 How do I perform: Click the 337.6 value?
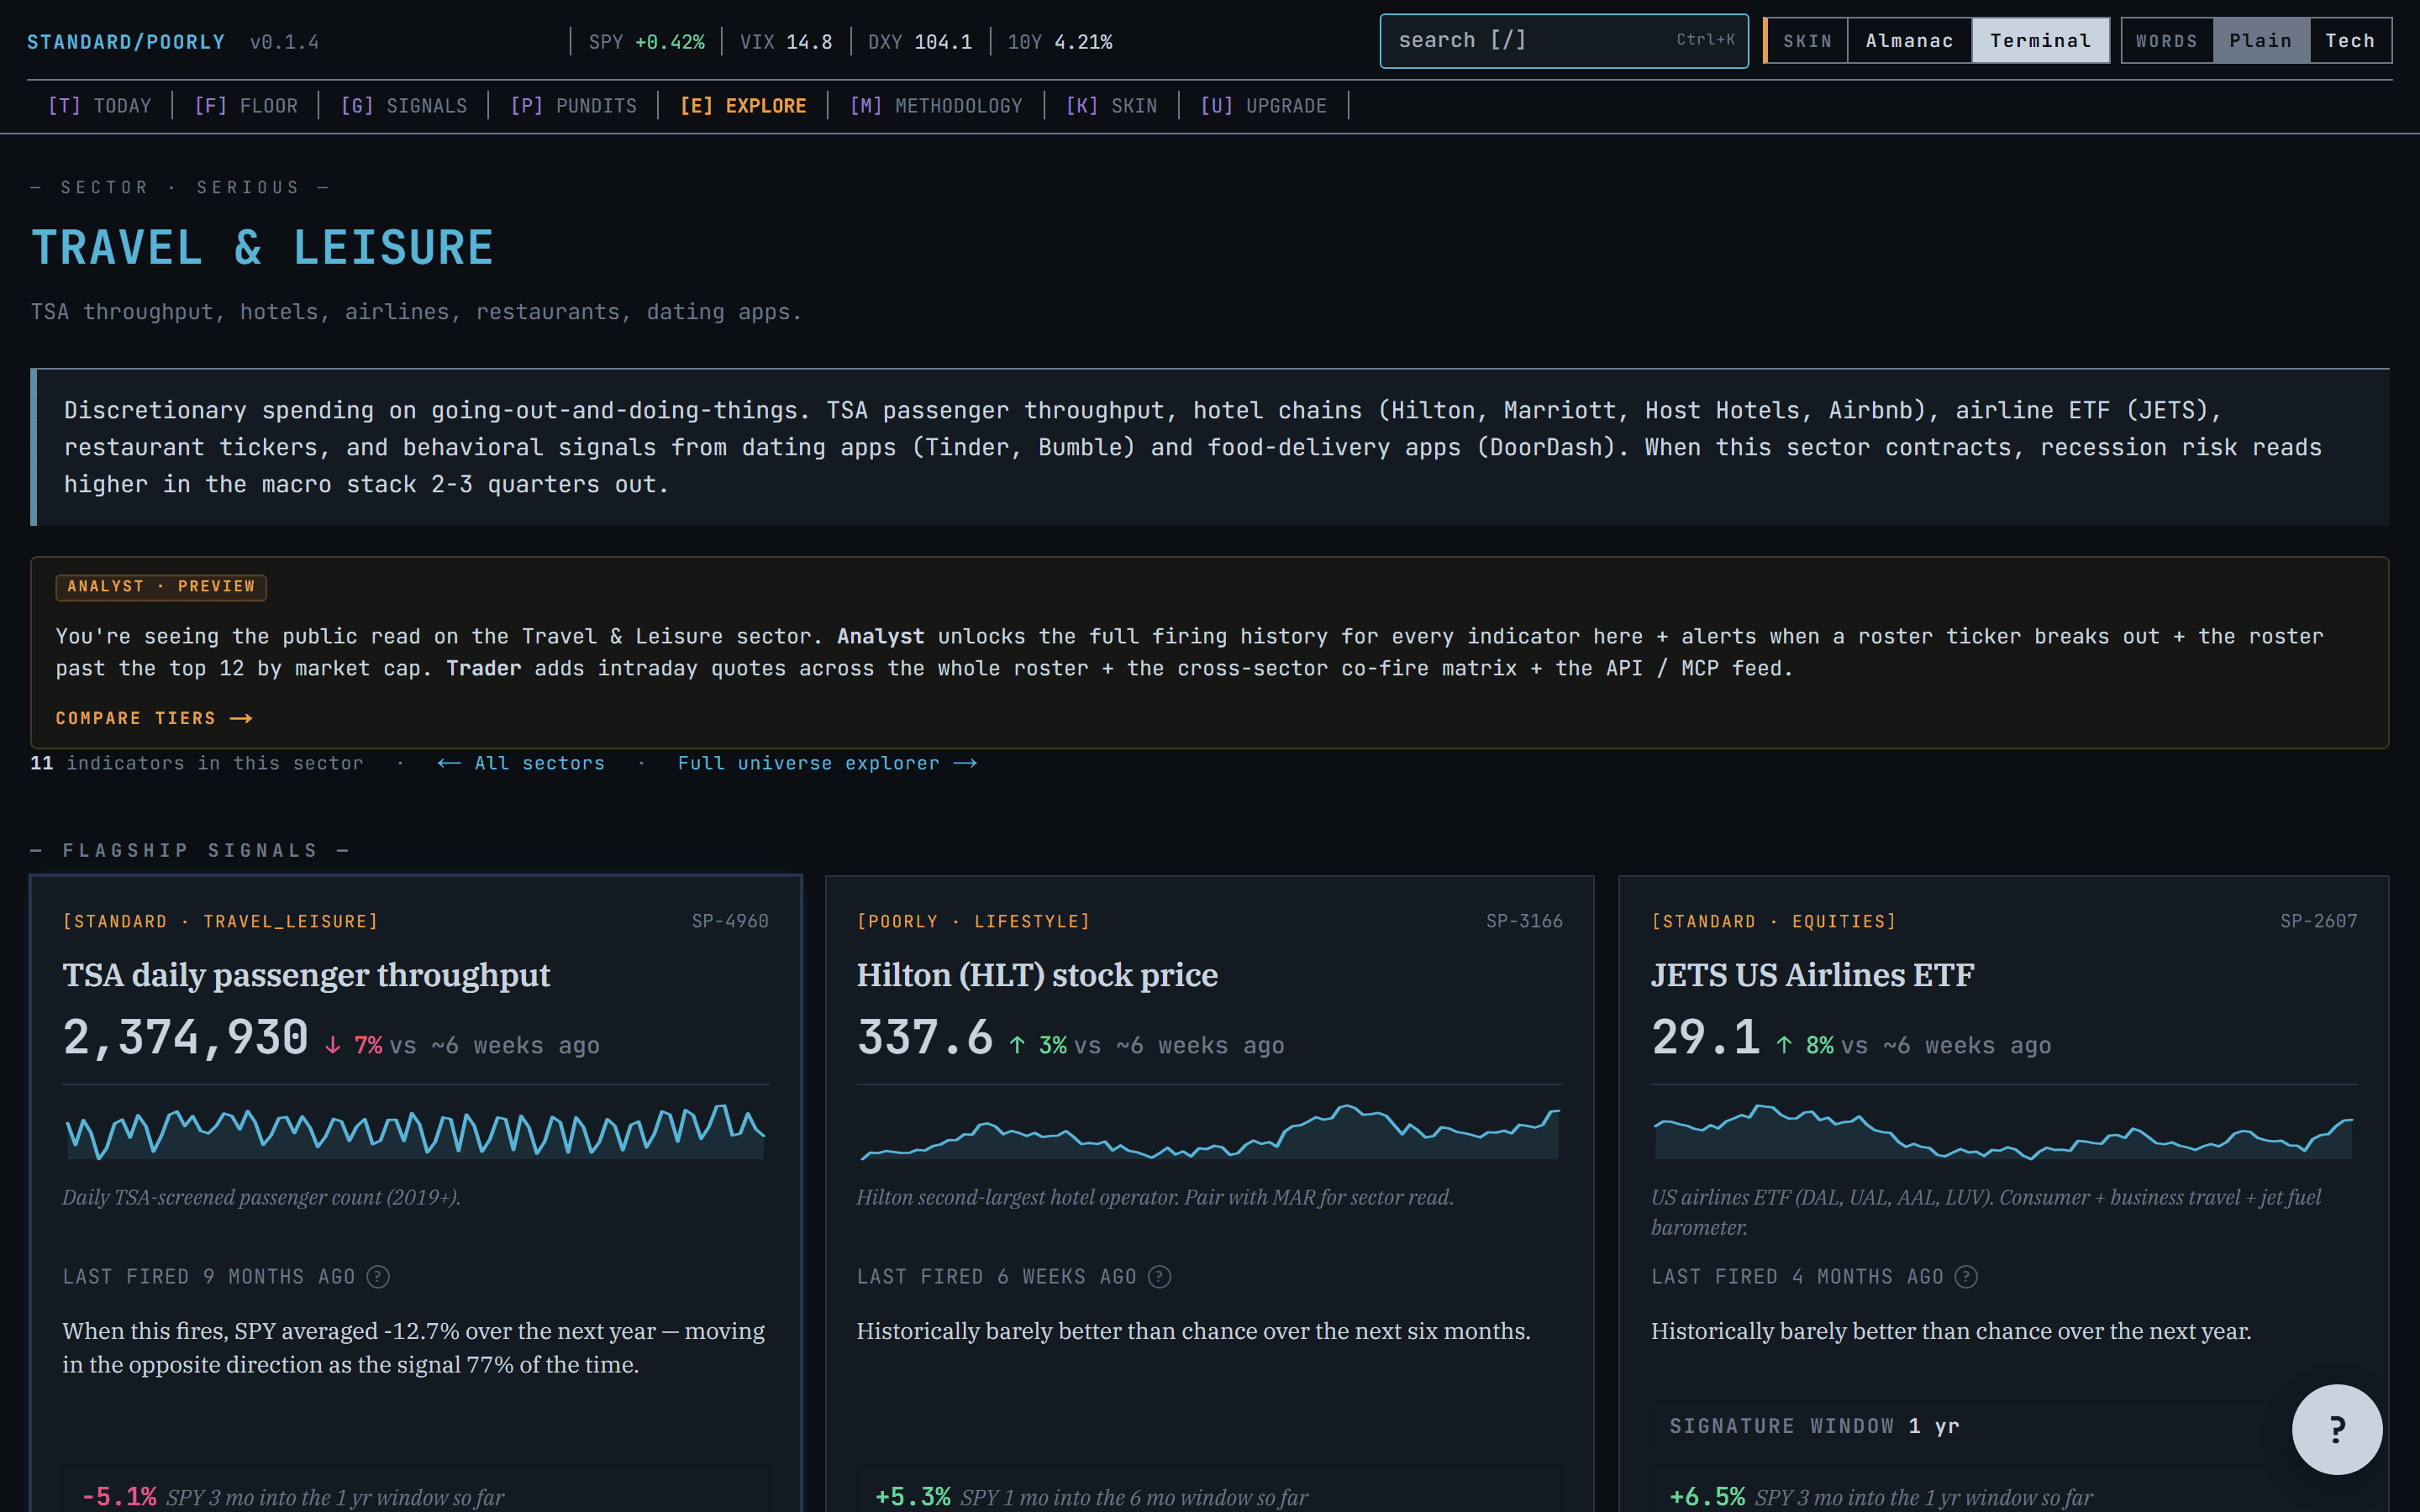coord(925,1038)
